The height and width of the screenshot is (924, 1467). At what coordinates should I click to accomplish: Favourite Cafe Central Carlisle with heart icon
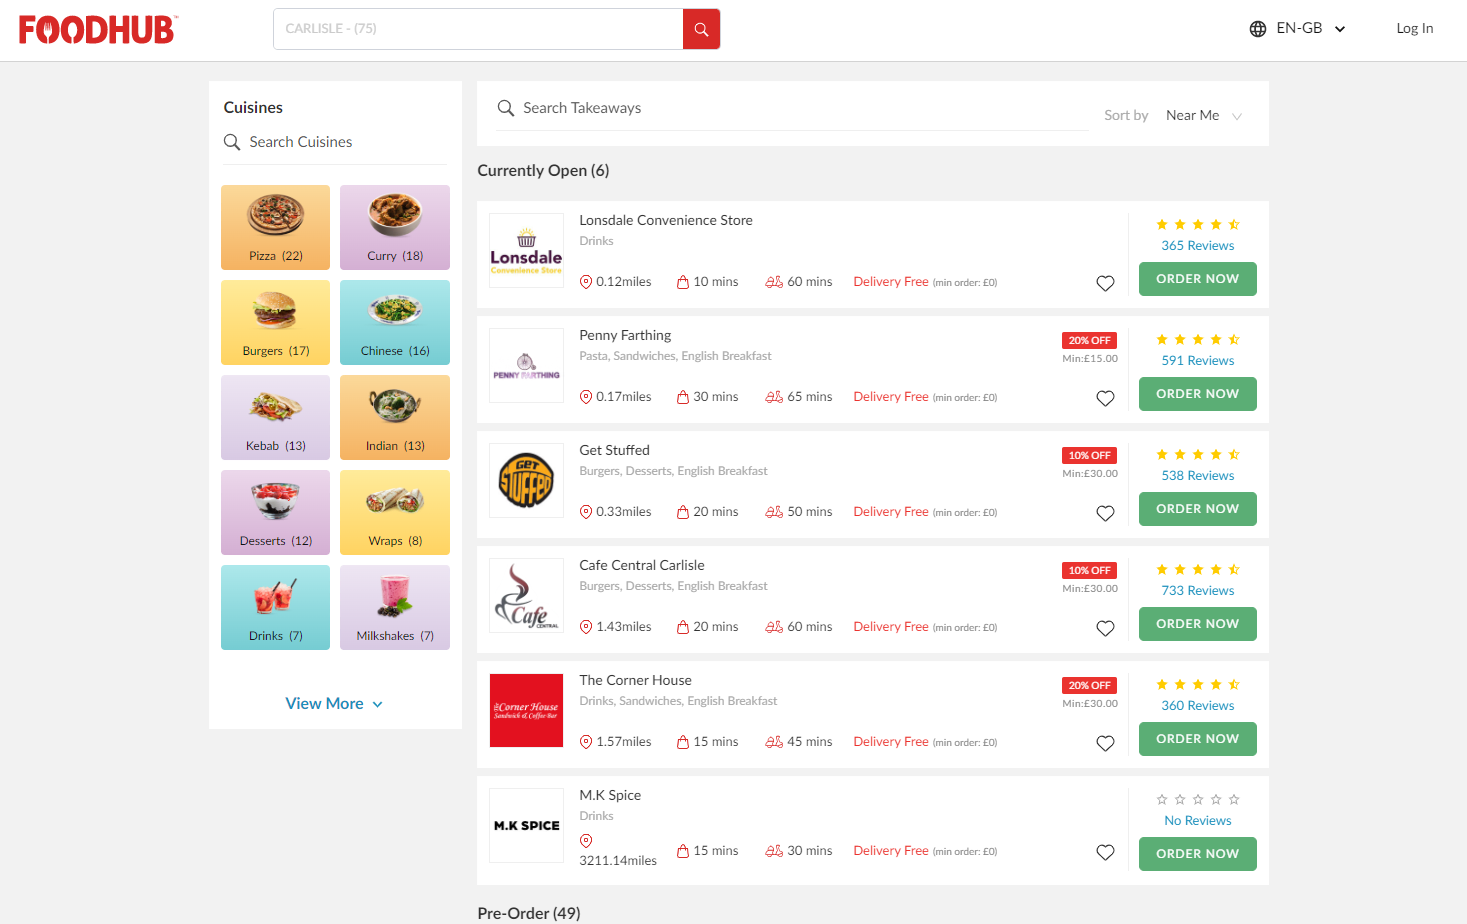[1105, 628]
